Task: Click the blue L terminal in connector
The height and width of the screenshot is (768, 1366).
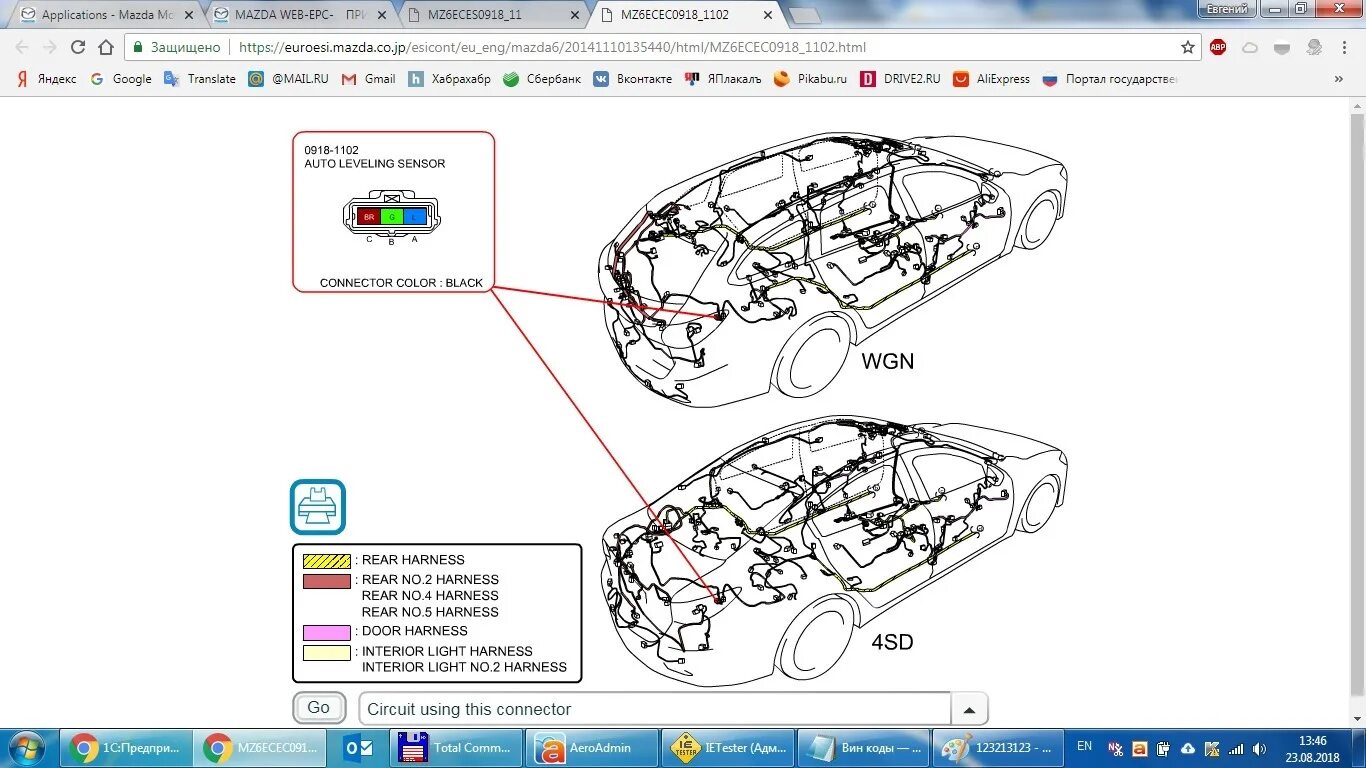Action: coord(415,216)
